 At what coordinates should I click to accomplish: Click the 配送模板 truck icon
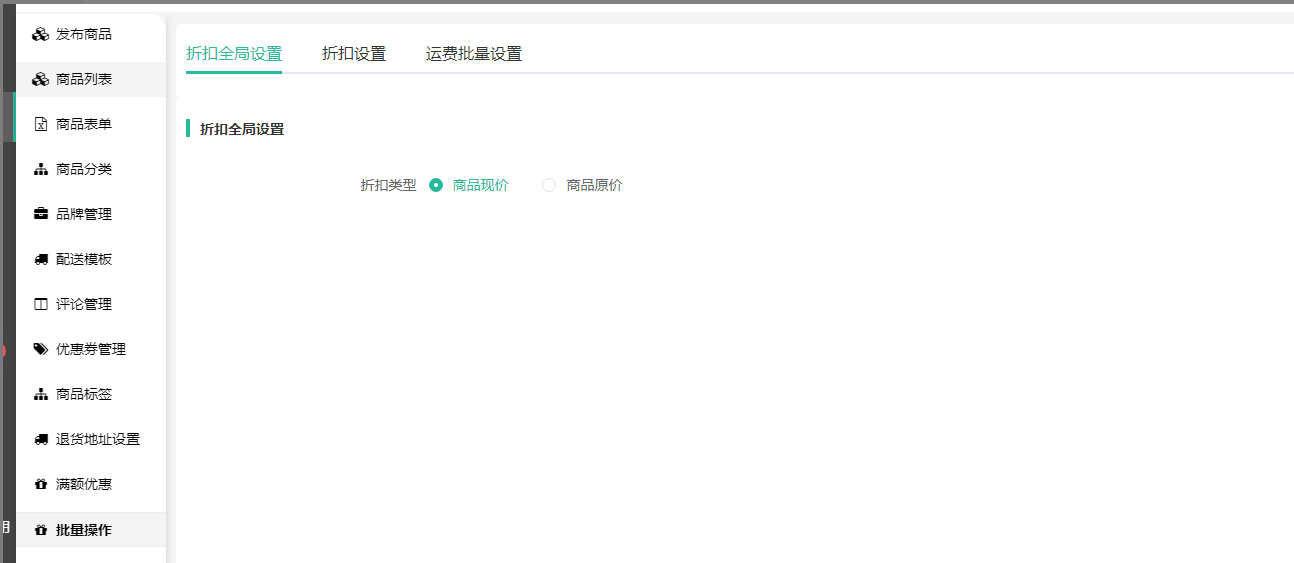coord(41,259)
